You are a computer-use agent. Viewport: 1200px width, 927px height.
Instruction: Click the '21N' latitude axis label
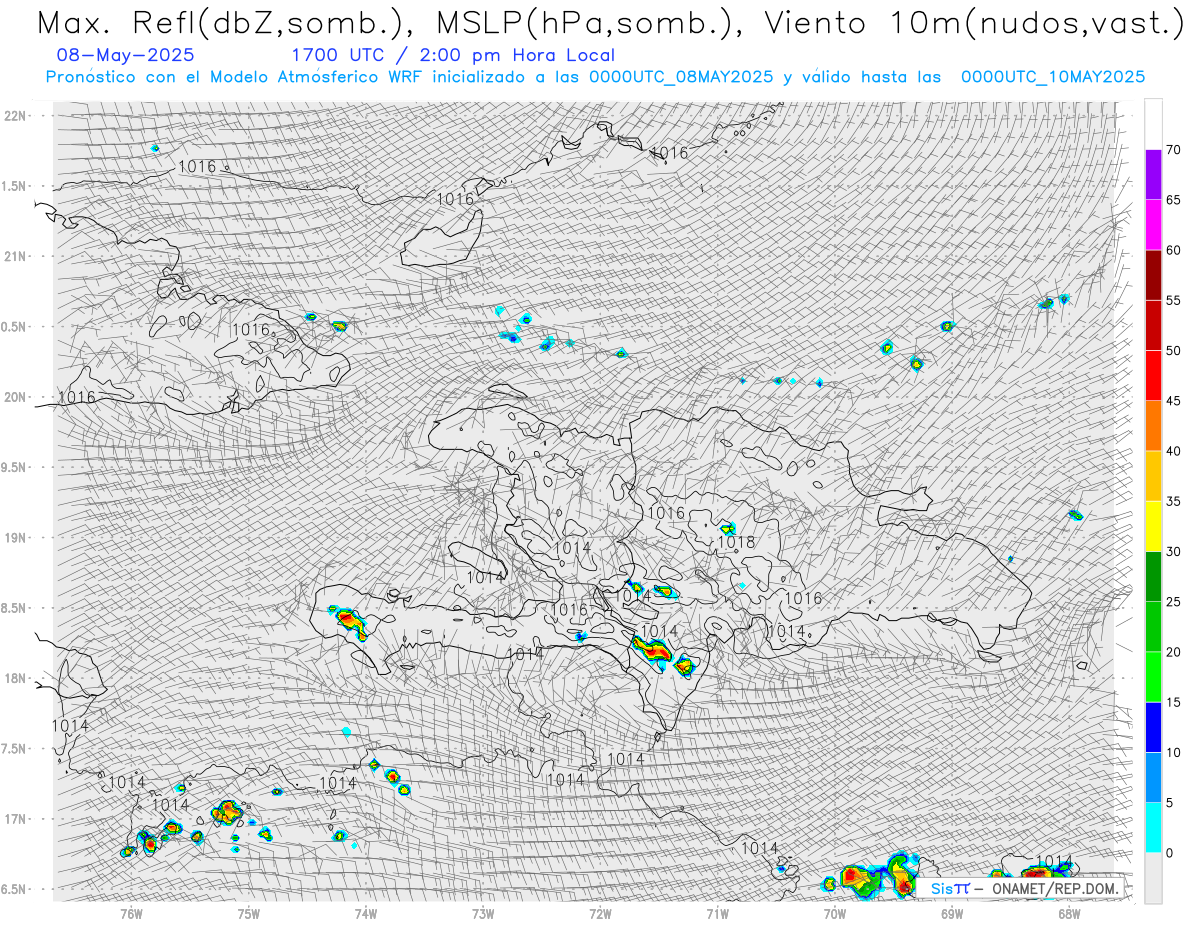[x=15, y=256]
